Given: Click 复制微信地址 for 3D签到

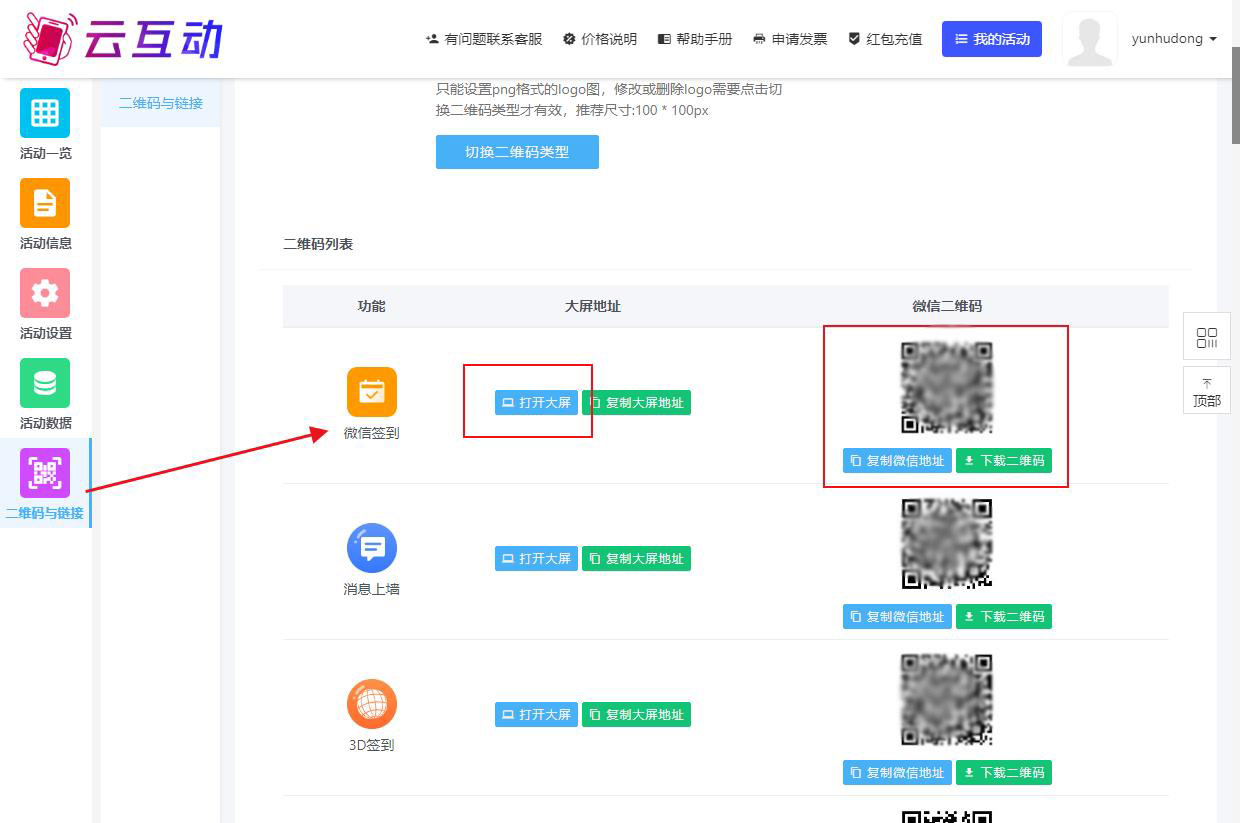Looking at the screenshot, I should (897, 773).
